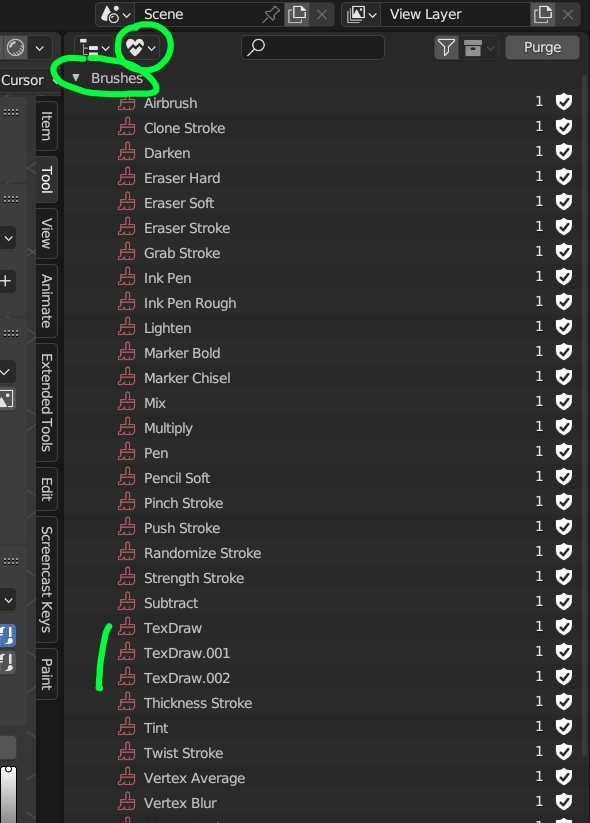The width and height of the screenshot is (590, 823).
Task: Open the Outliner editor type dropdown
Action: [x=95, y=48]
